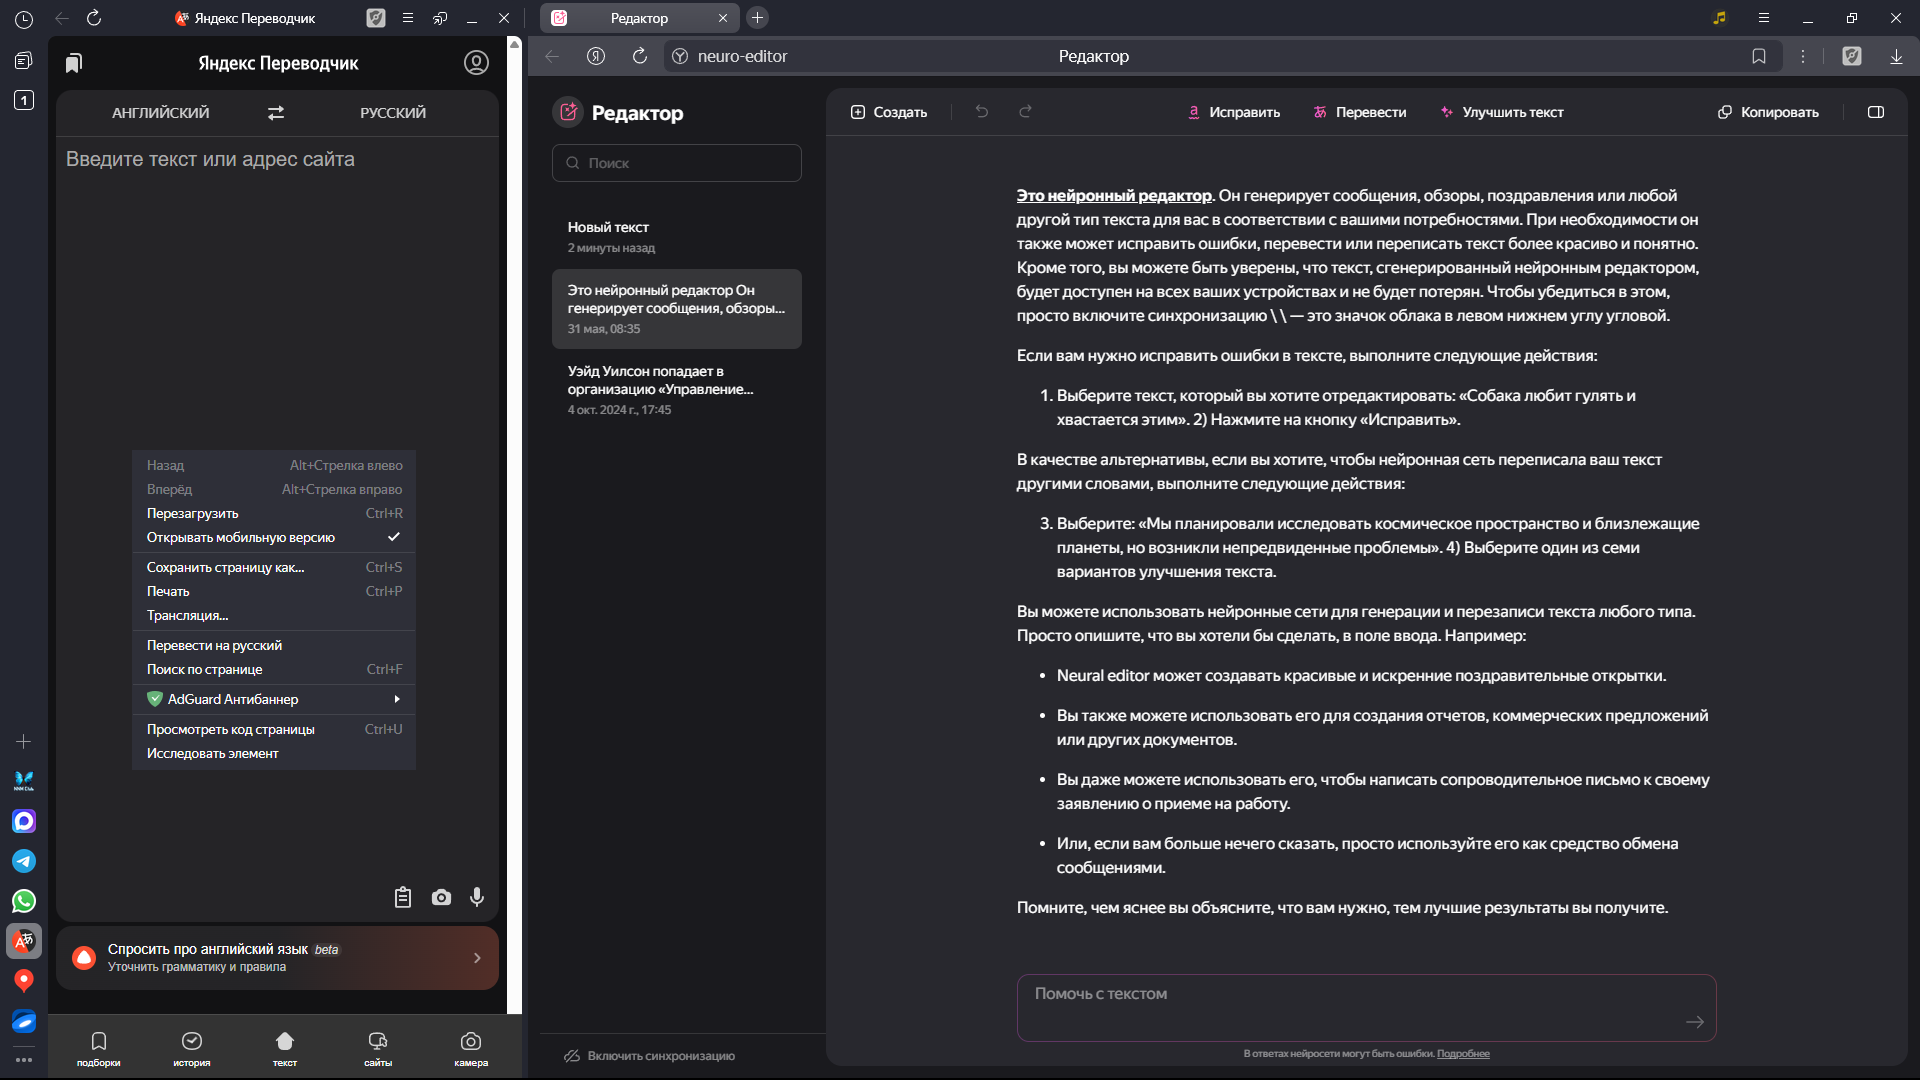Open translator bookmarks collection icon
The width and height of the screenshot is (1920, 1080).
(x=74, y=63)
